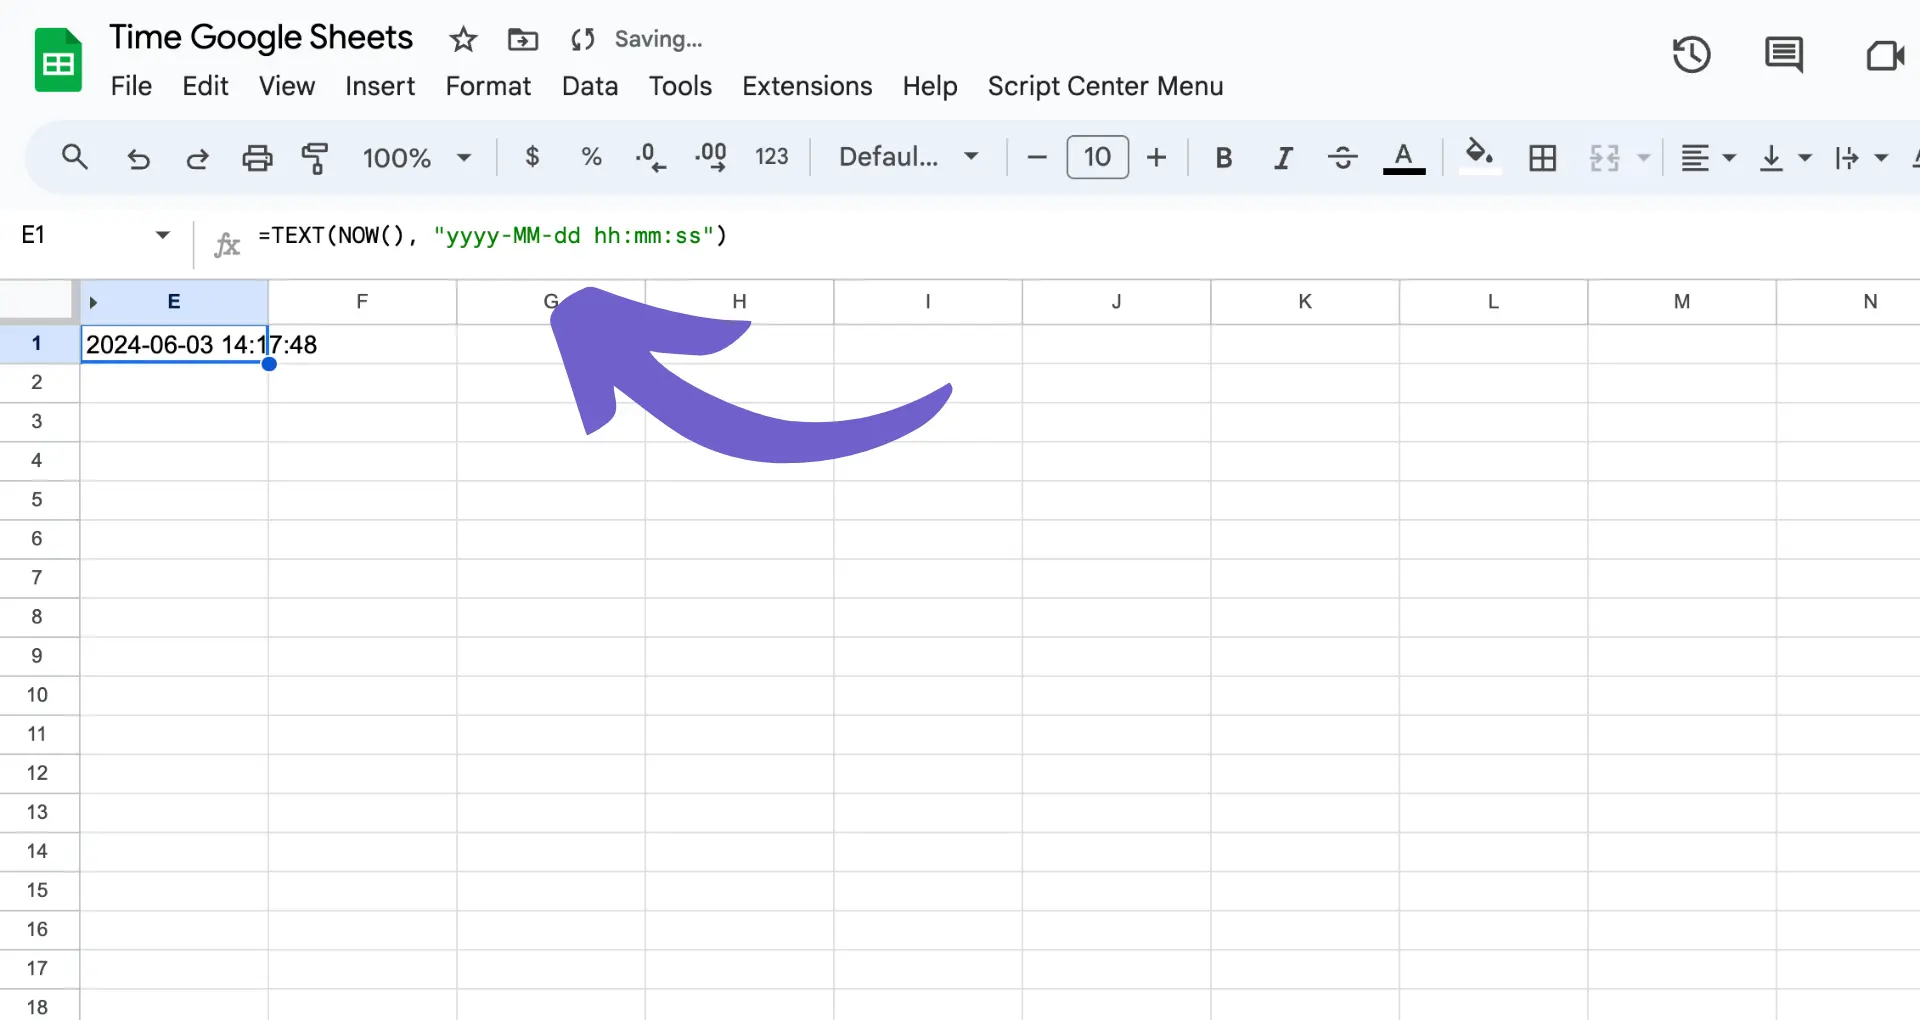Star the Time Google Sheets document
1920x1020 pixels.
(463, 39)
